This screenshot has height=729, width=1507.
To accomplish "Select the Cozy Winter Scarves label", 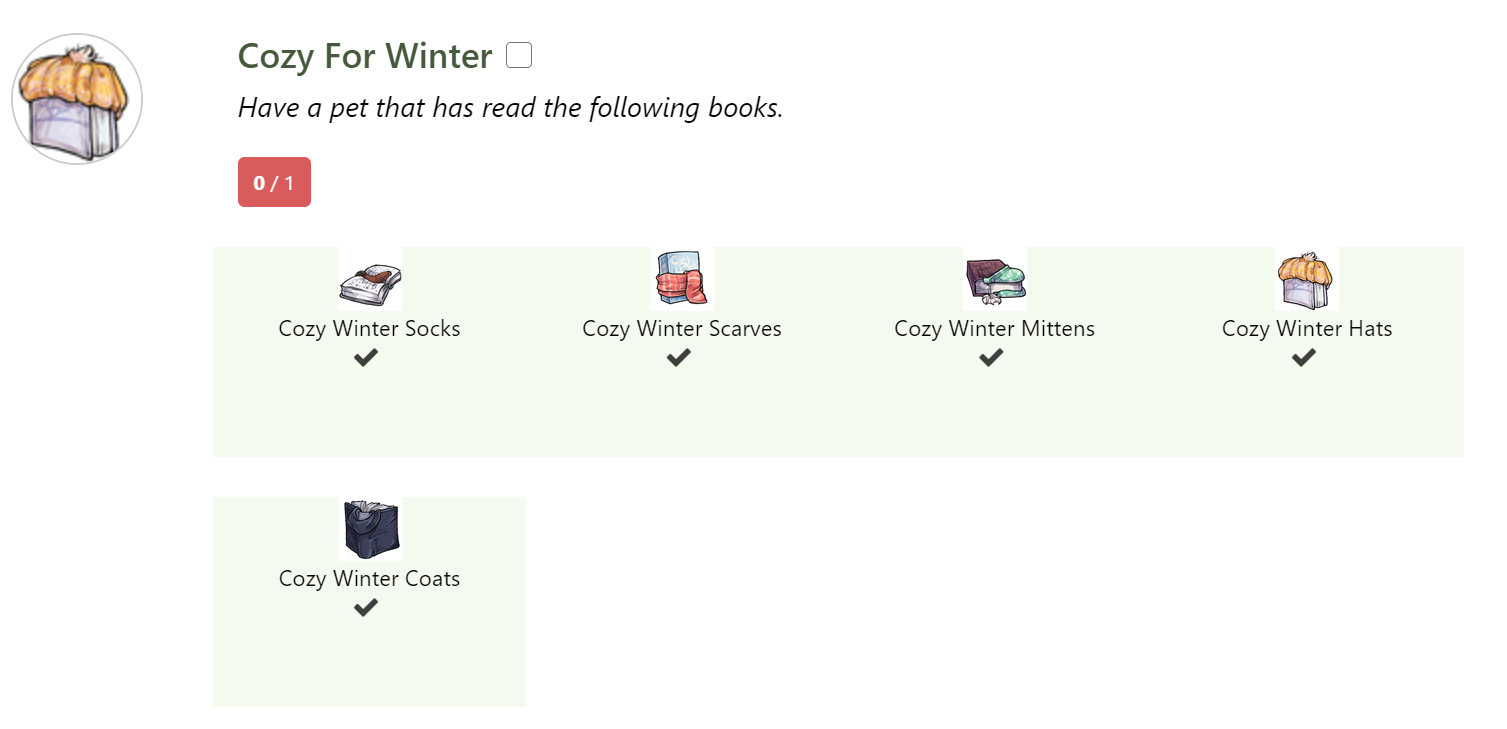I will (682, 329).
